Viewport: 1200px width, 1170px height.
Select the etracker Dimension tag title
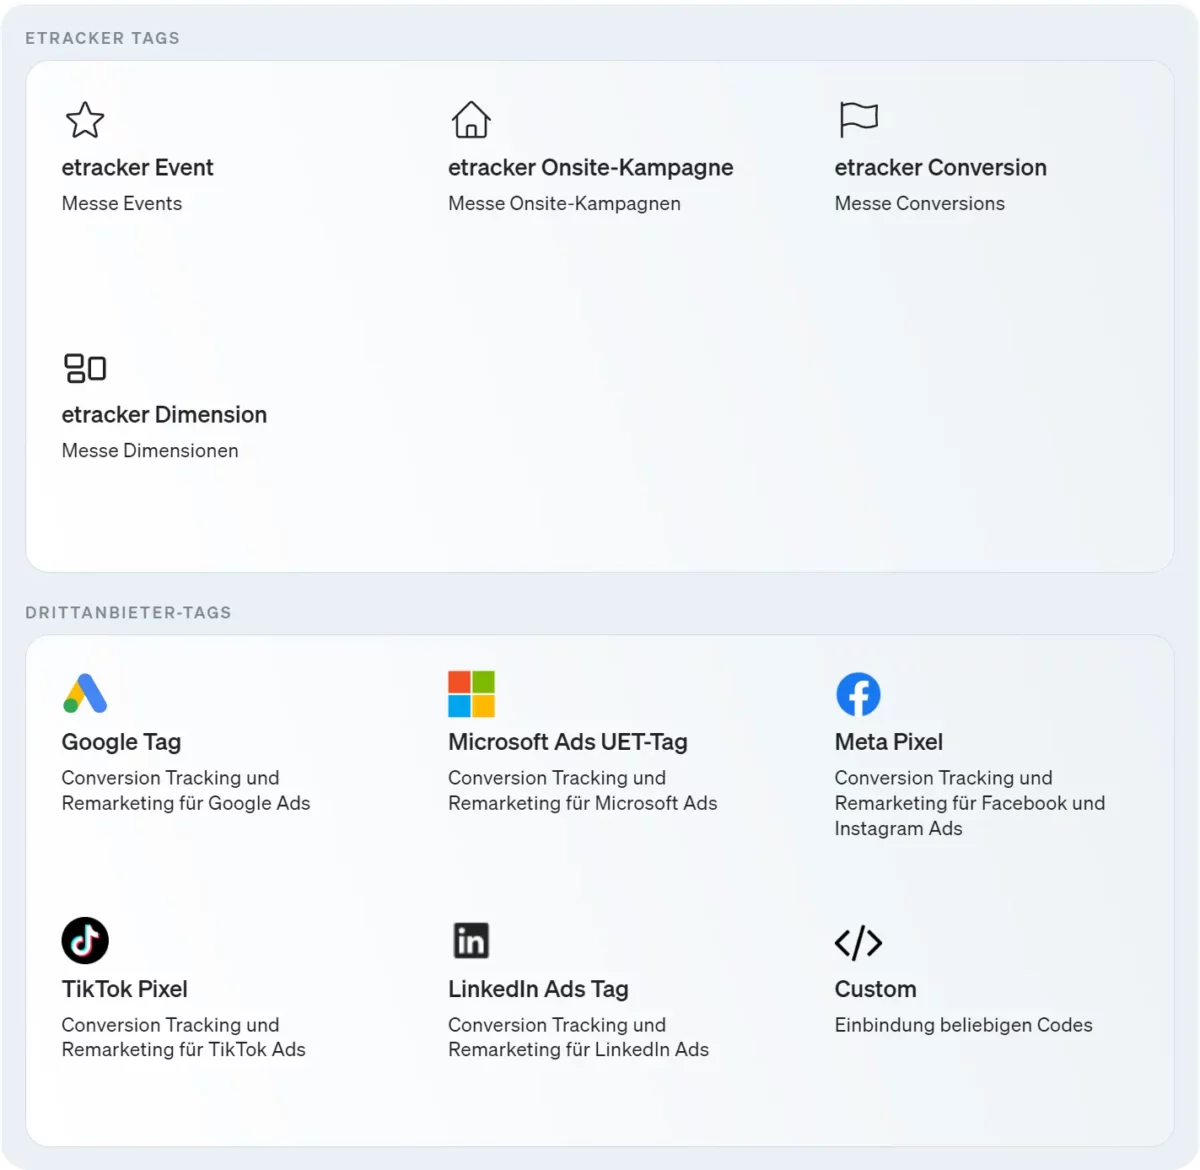tap(164, 415)
